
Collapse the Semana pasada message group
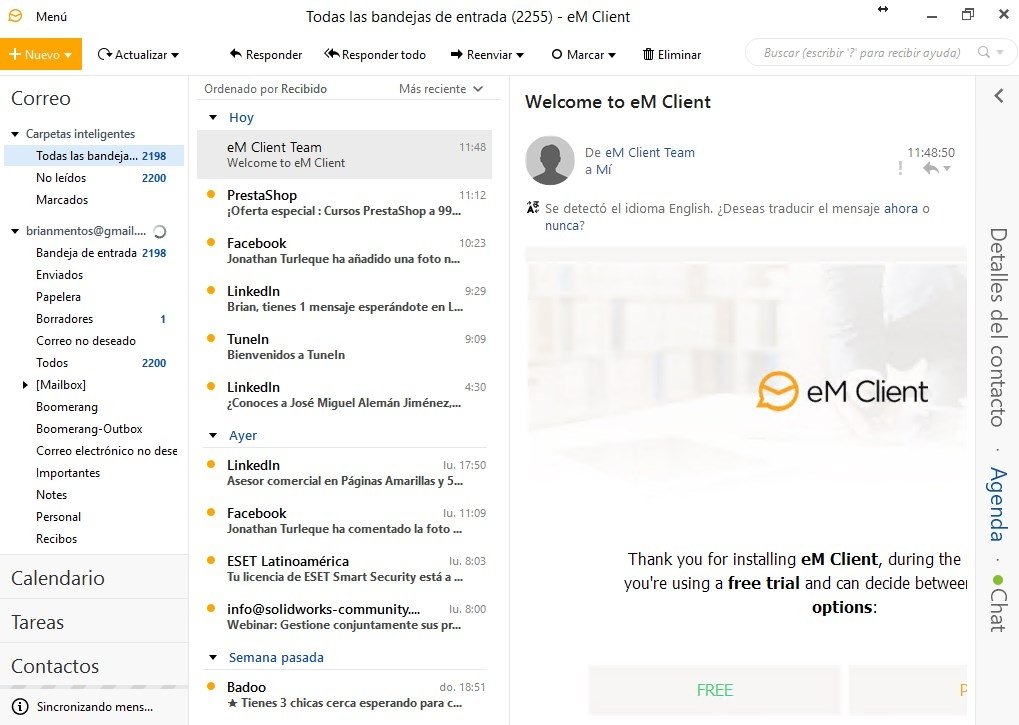point(213,657)
